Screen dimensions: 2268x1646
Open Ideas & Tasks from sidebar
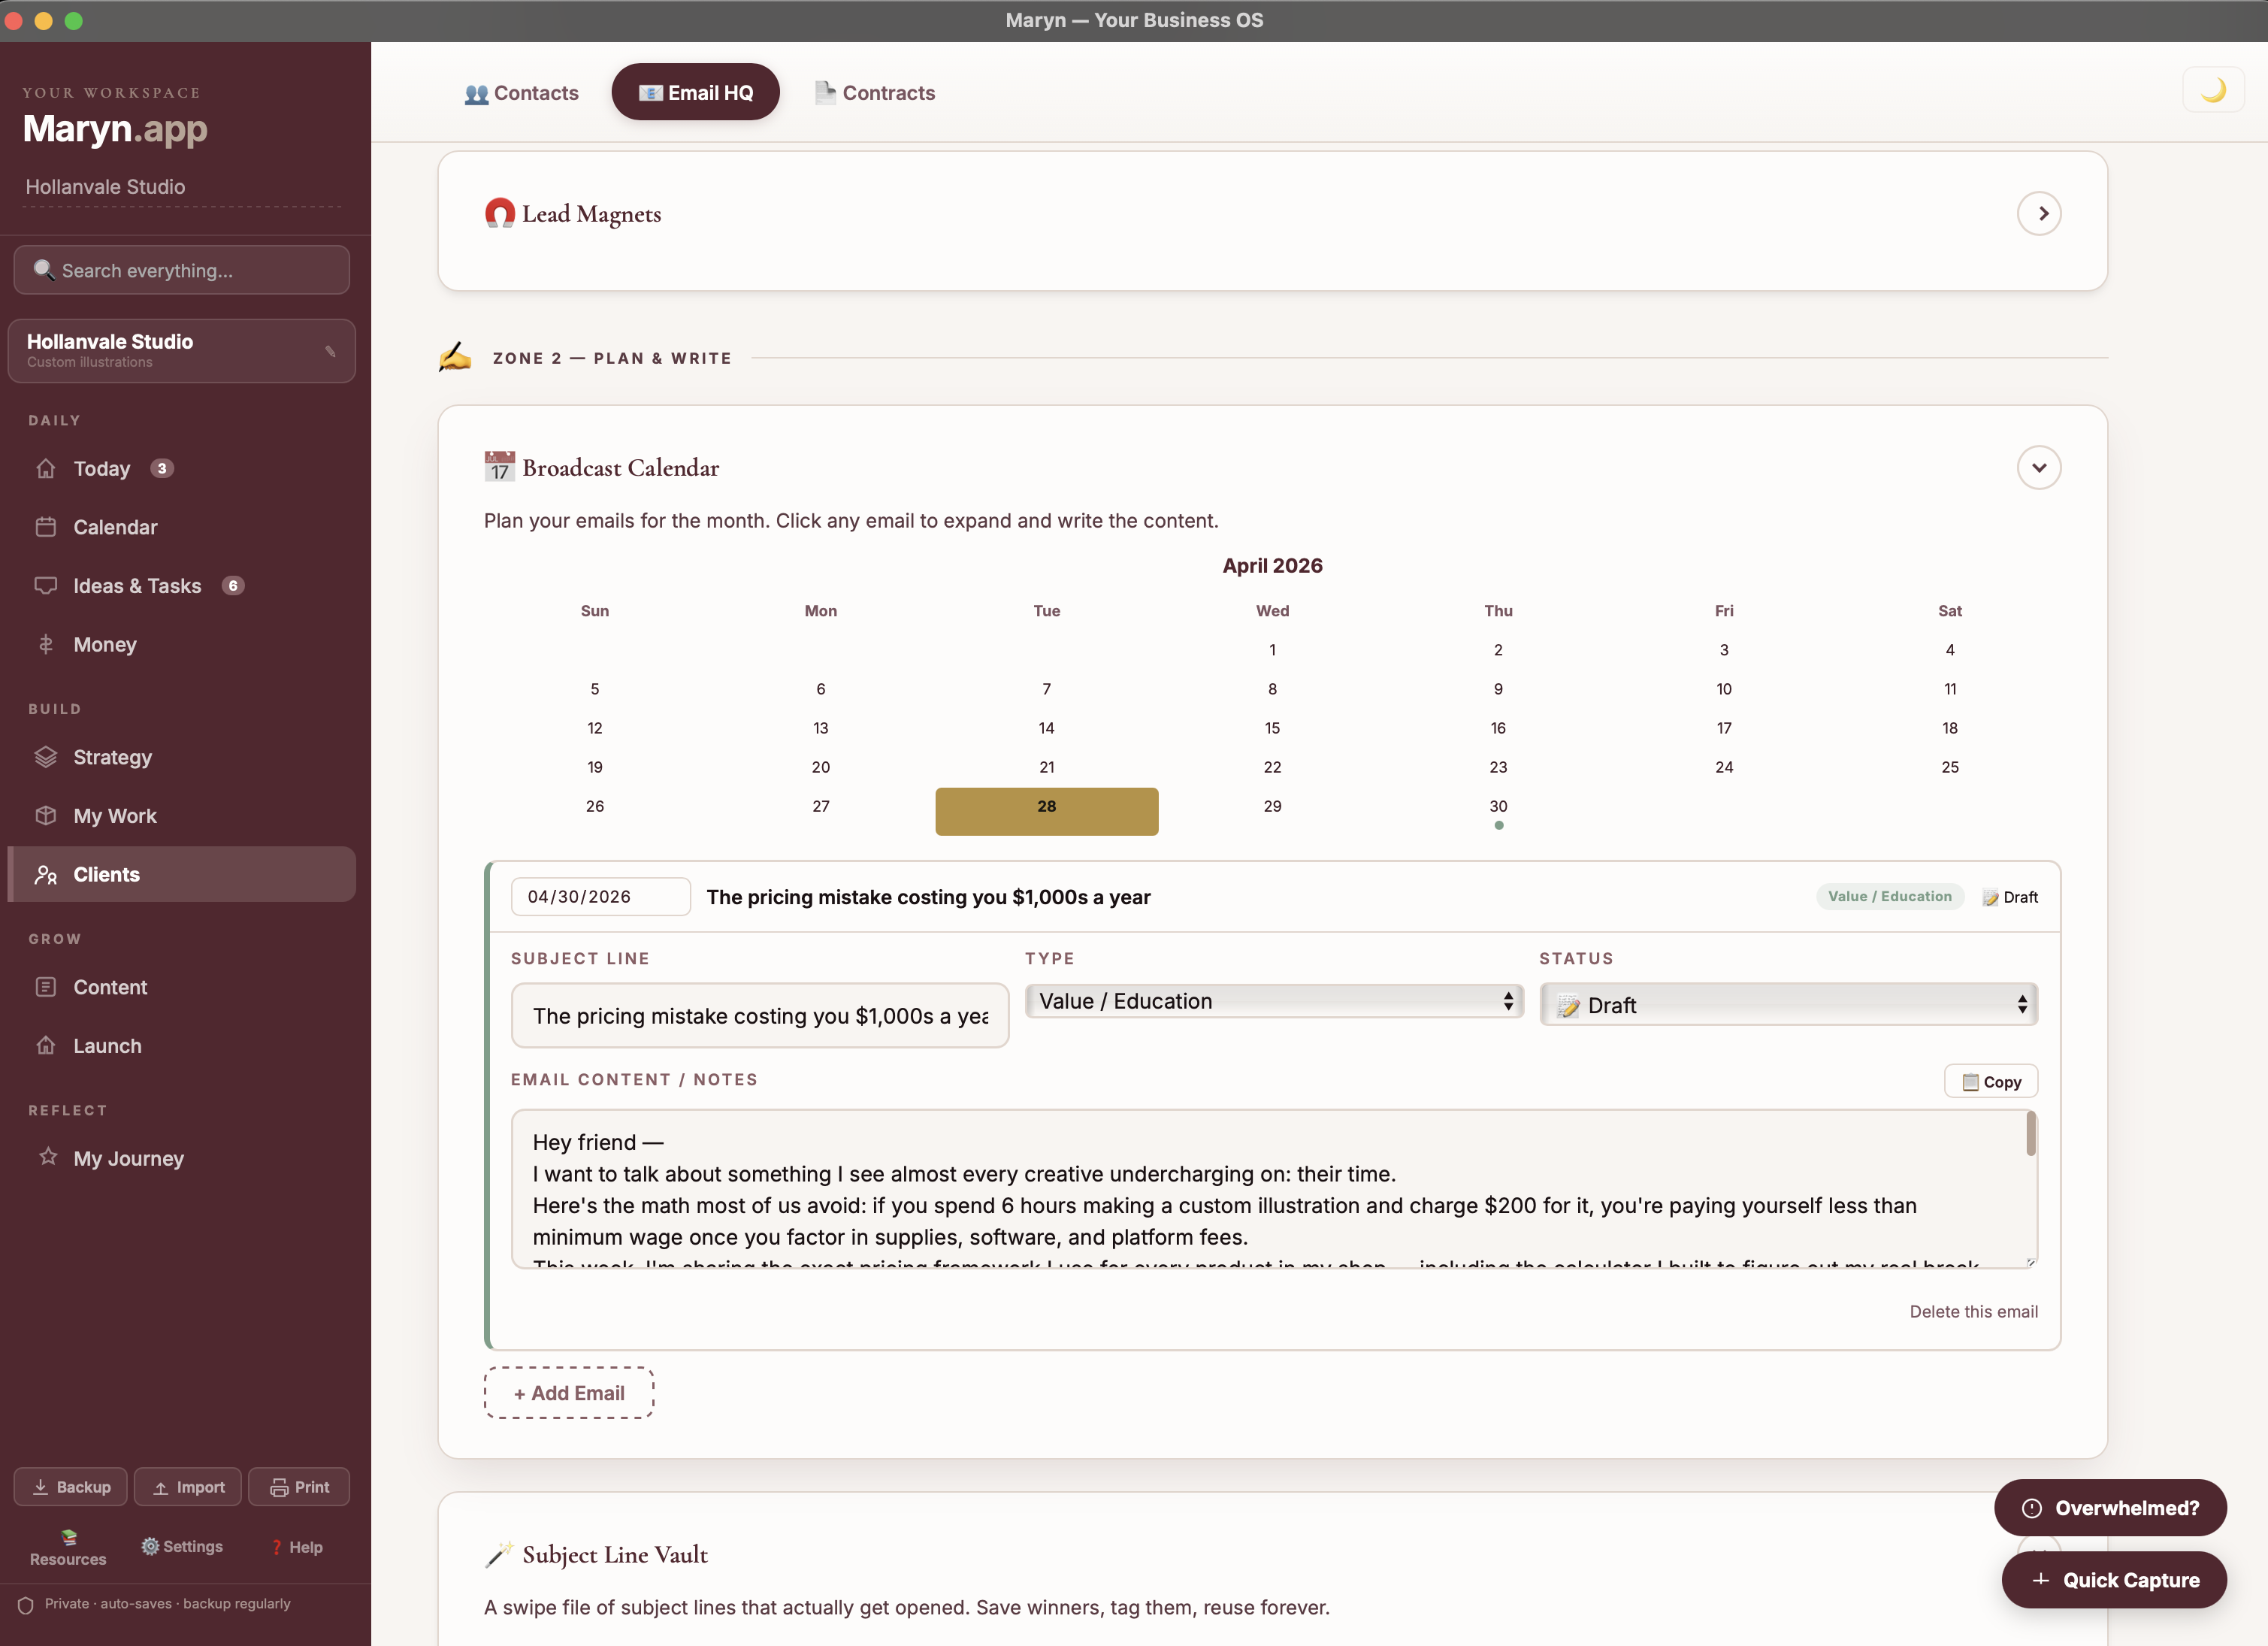(x=137, y=586)
